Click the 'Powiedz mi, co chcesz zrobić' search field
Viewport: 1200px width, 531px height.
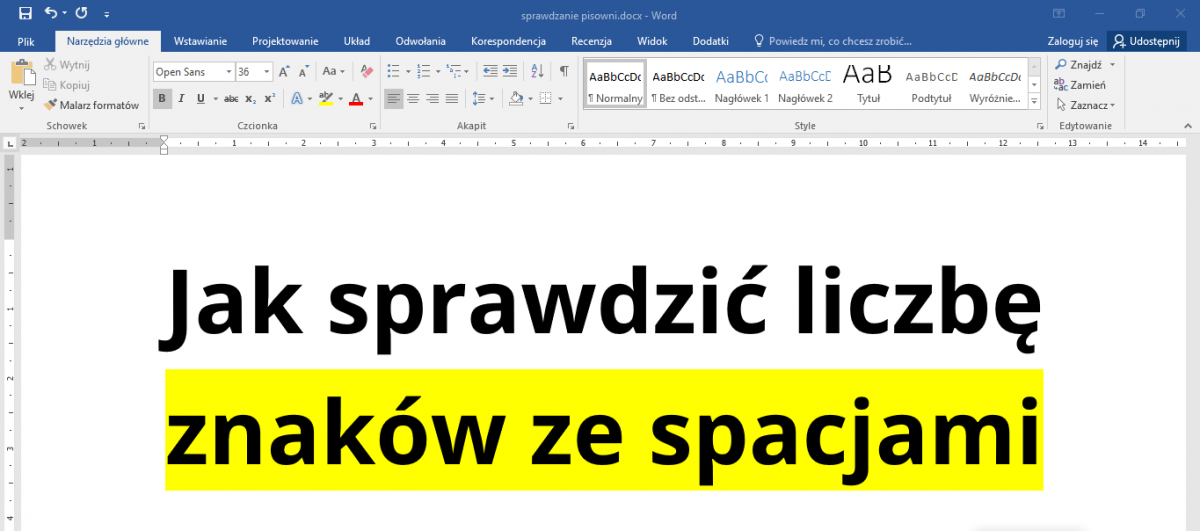click(839, 41)
